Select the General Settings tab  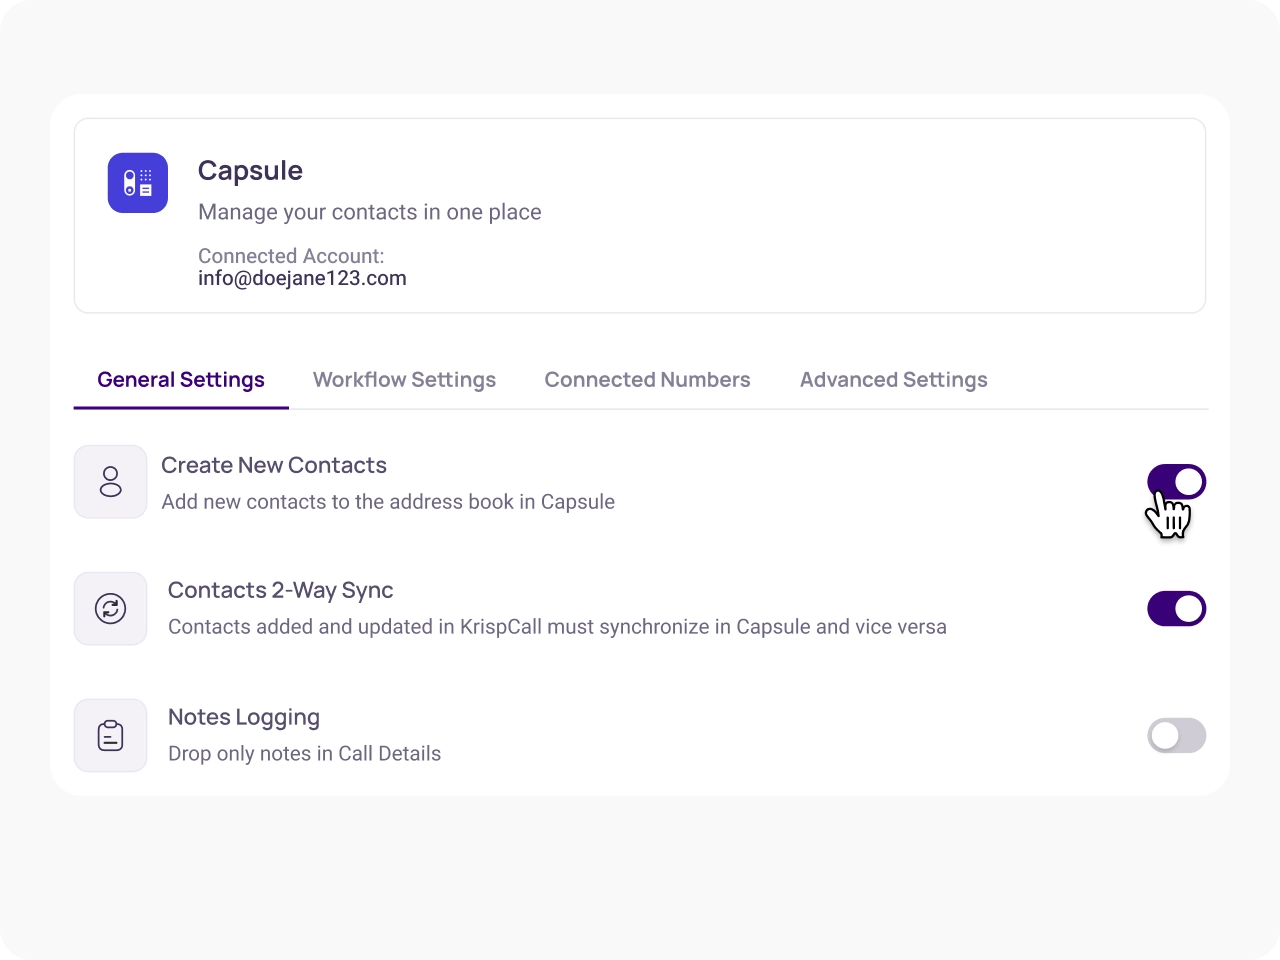pyautogui.click(x=181, y=380)
